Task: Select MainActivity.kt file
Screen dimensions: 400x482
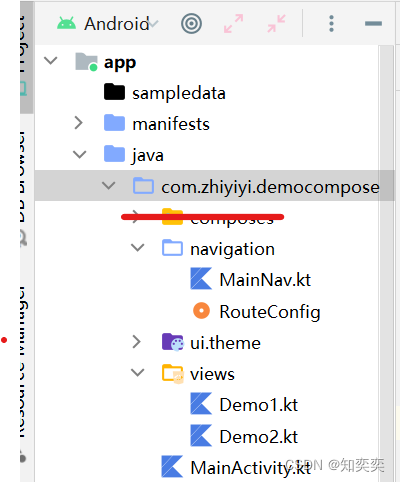Action: point(237,467)
